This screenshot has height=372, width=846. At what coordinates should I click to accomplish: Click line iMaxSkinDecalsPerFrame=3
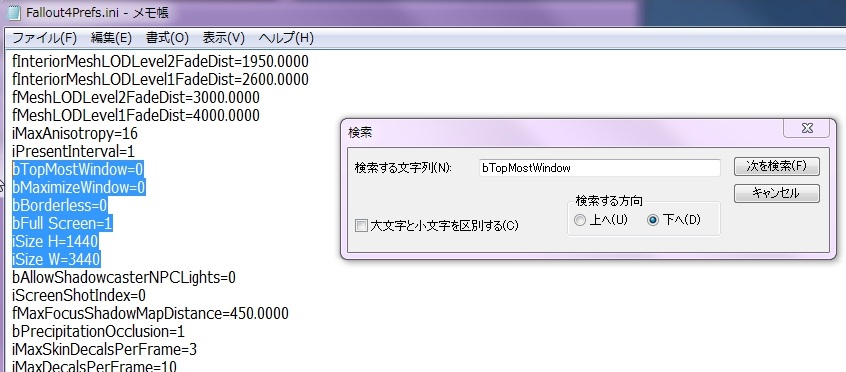(x=104, y=349)
